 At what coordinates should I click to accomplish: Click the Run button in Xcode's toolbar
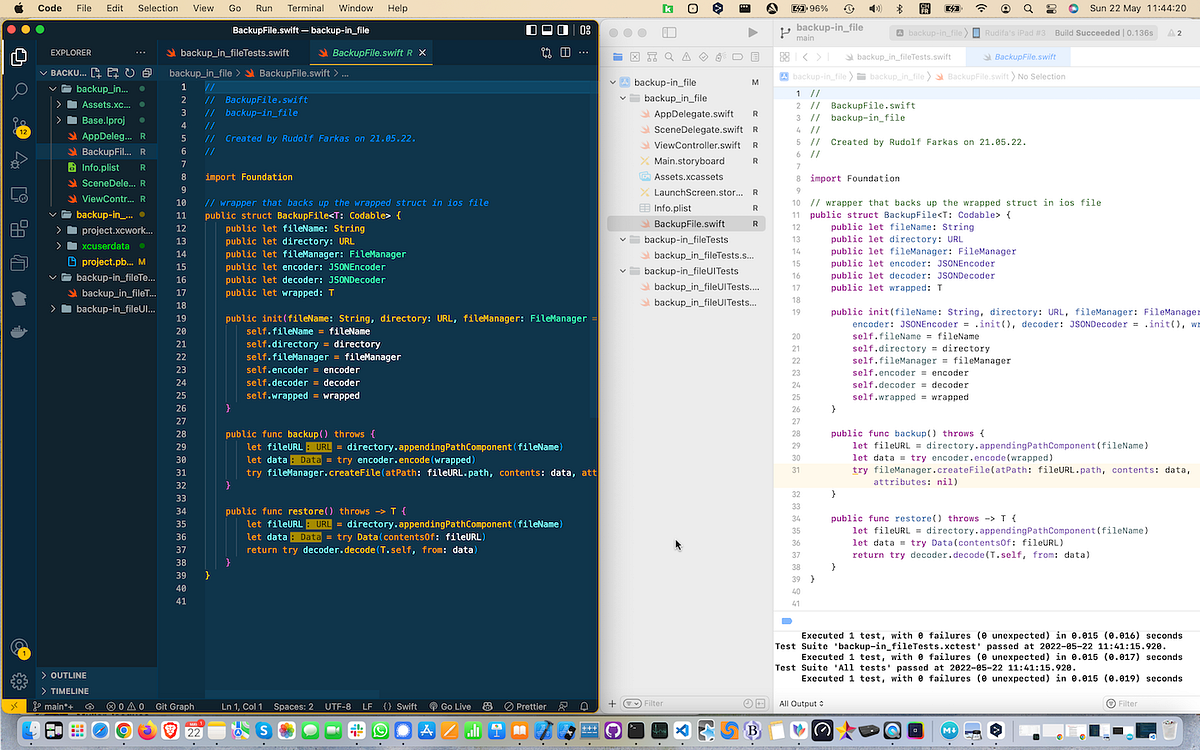point(753,31)
